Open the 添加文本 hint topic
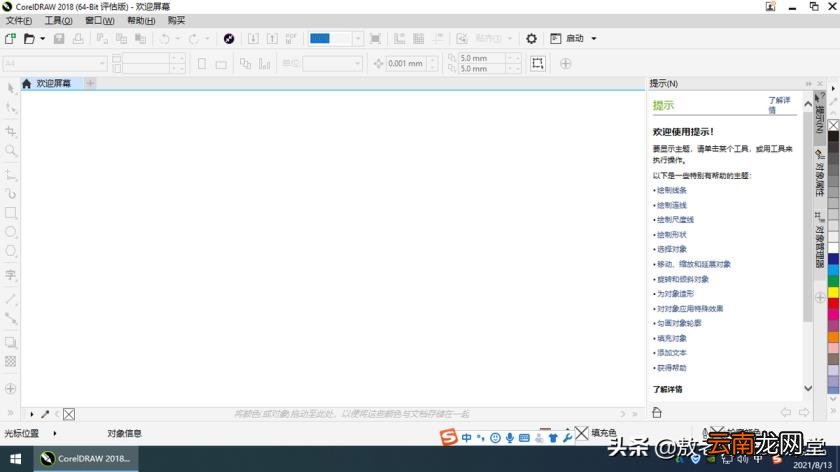This screenshot has height=472, width=840. pos(672,353)
